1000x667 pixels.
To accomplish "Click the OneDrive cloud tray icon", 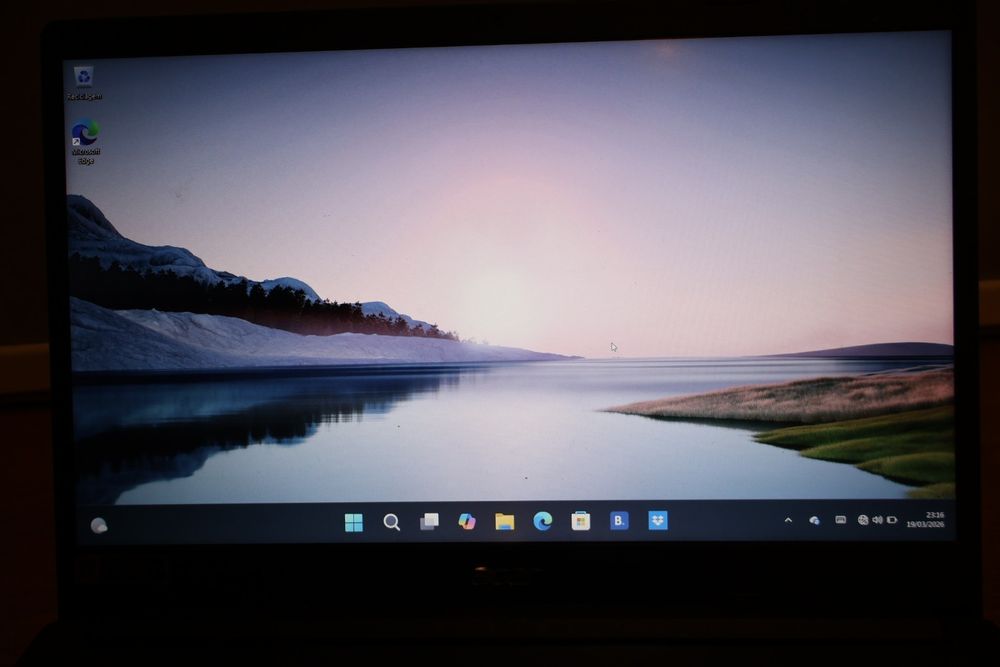I will click(814, 520).
